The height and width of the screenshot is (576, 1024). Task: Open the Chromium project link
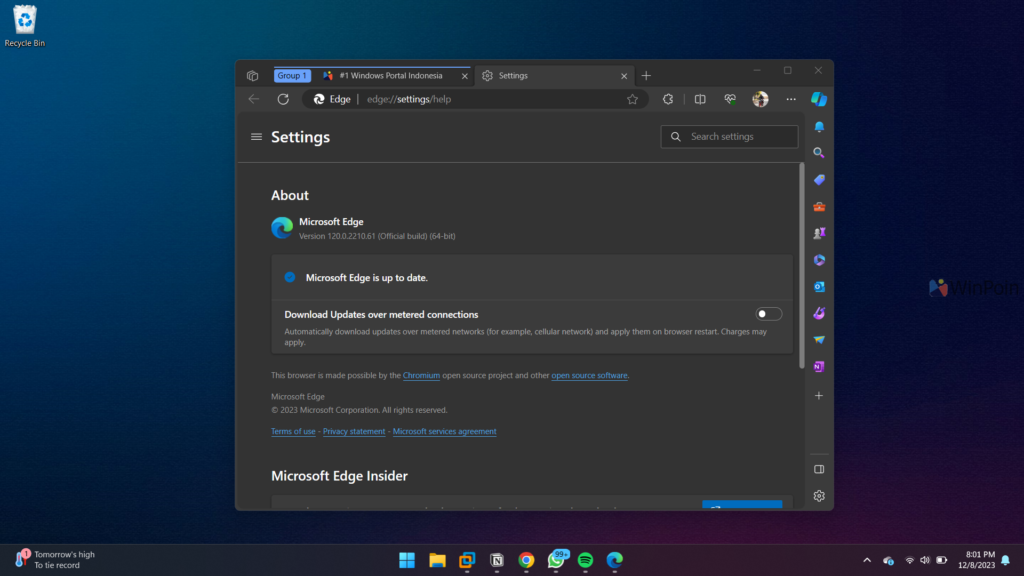(421, 376)
